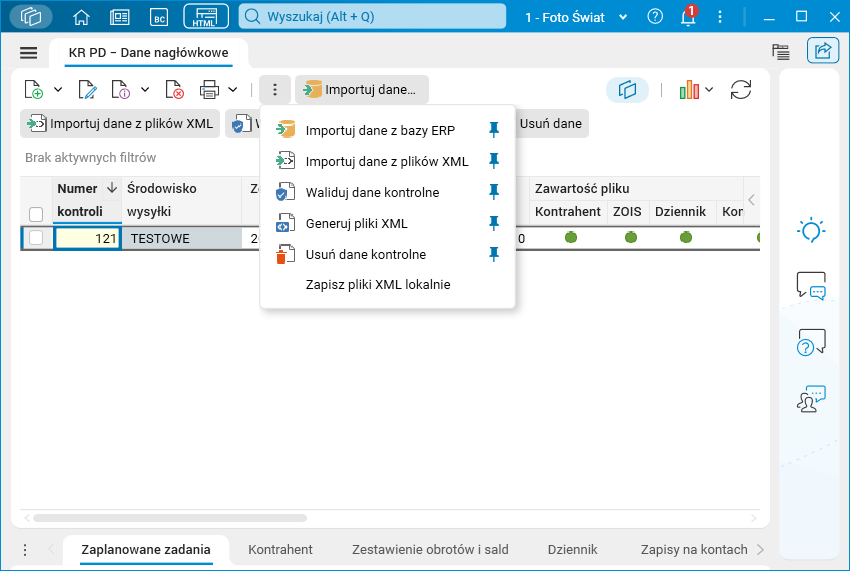The image size is (850, 571).
Task: Click the lightbulb icon in right sidebar
Action: (x=811, y=230)
